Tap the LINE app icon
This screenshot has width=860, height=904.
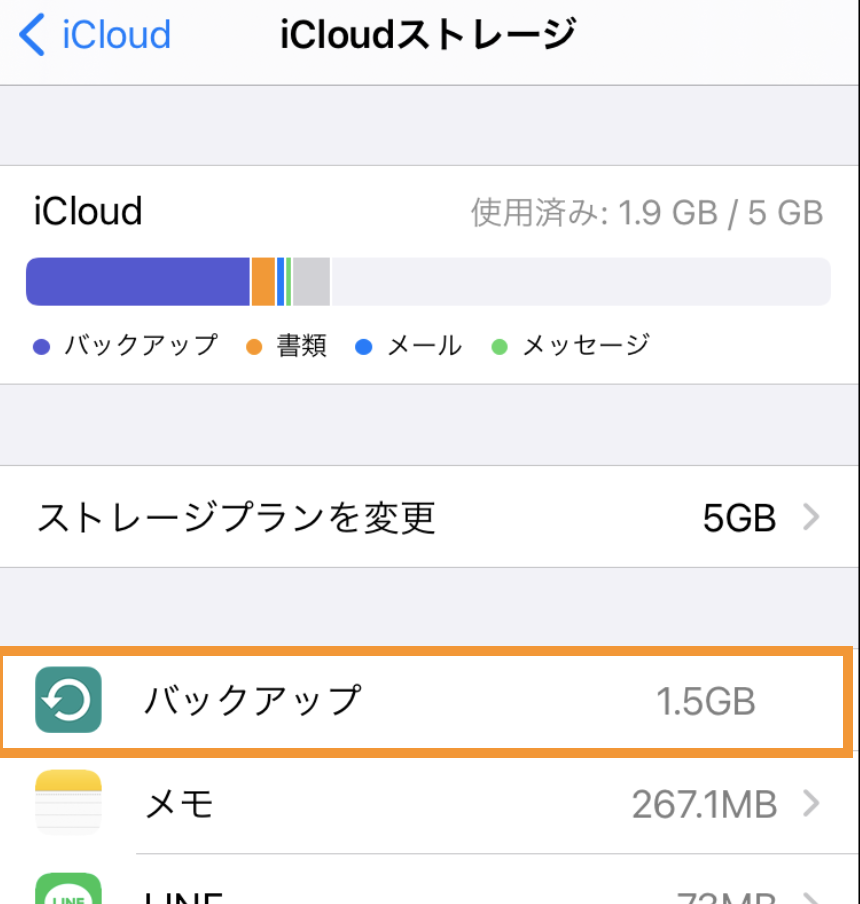68,888
